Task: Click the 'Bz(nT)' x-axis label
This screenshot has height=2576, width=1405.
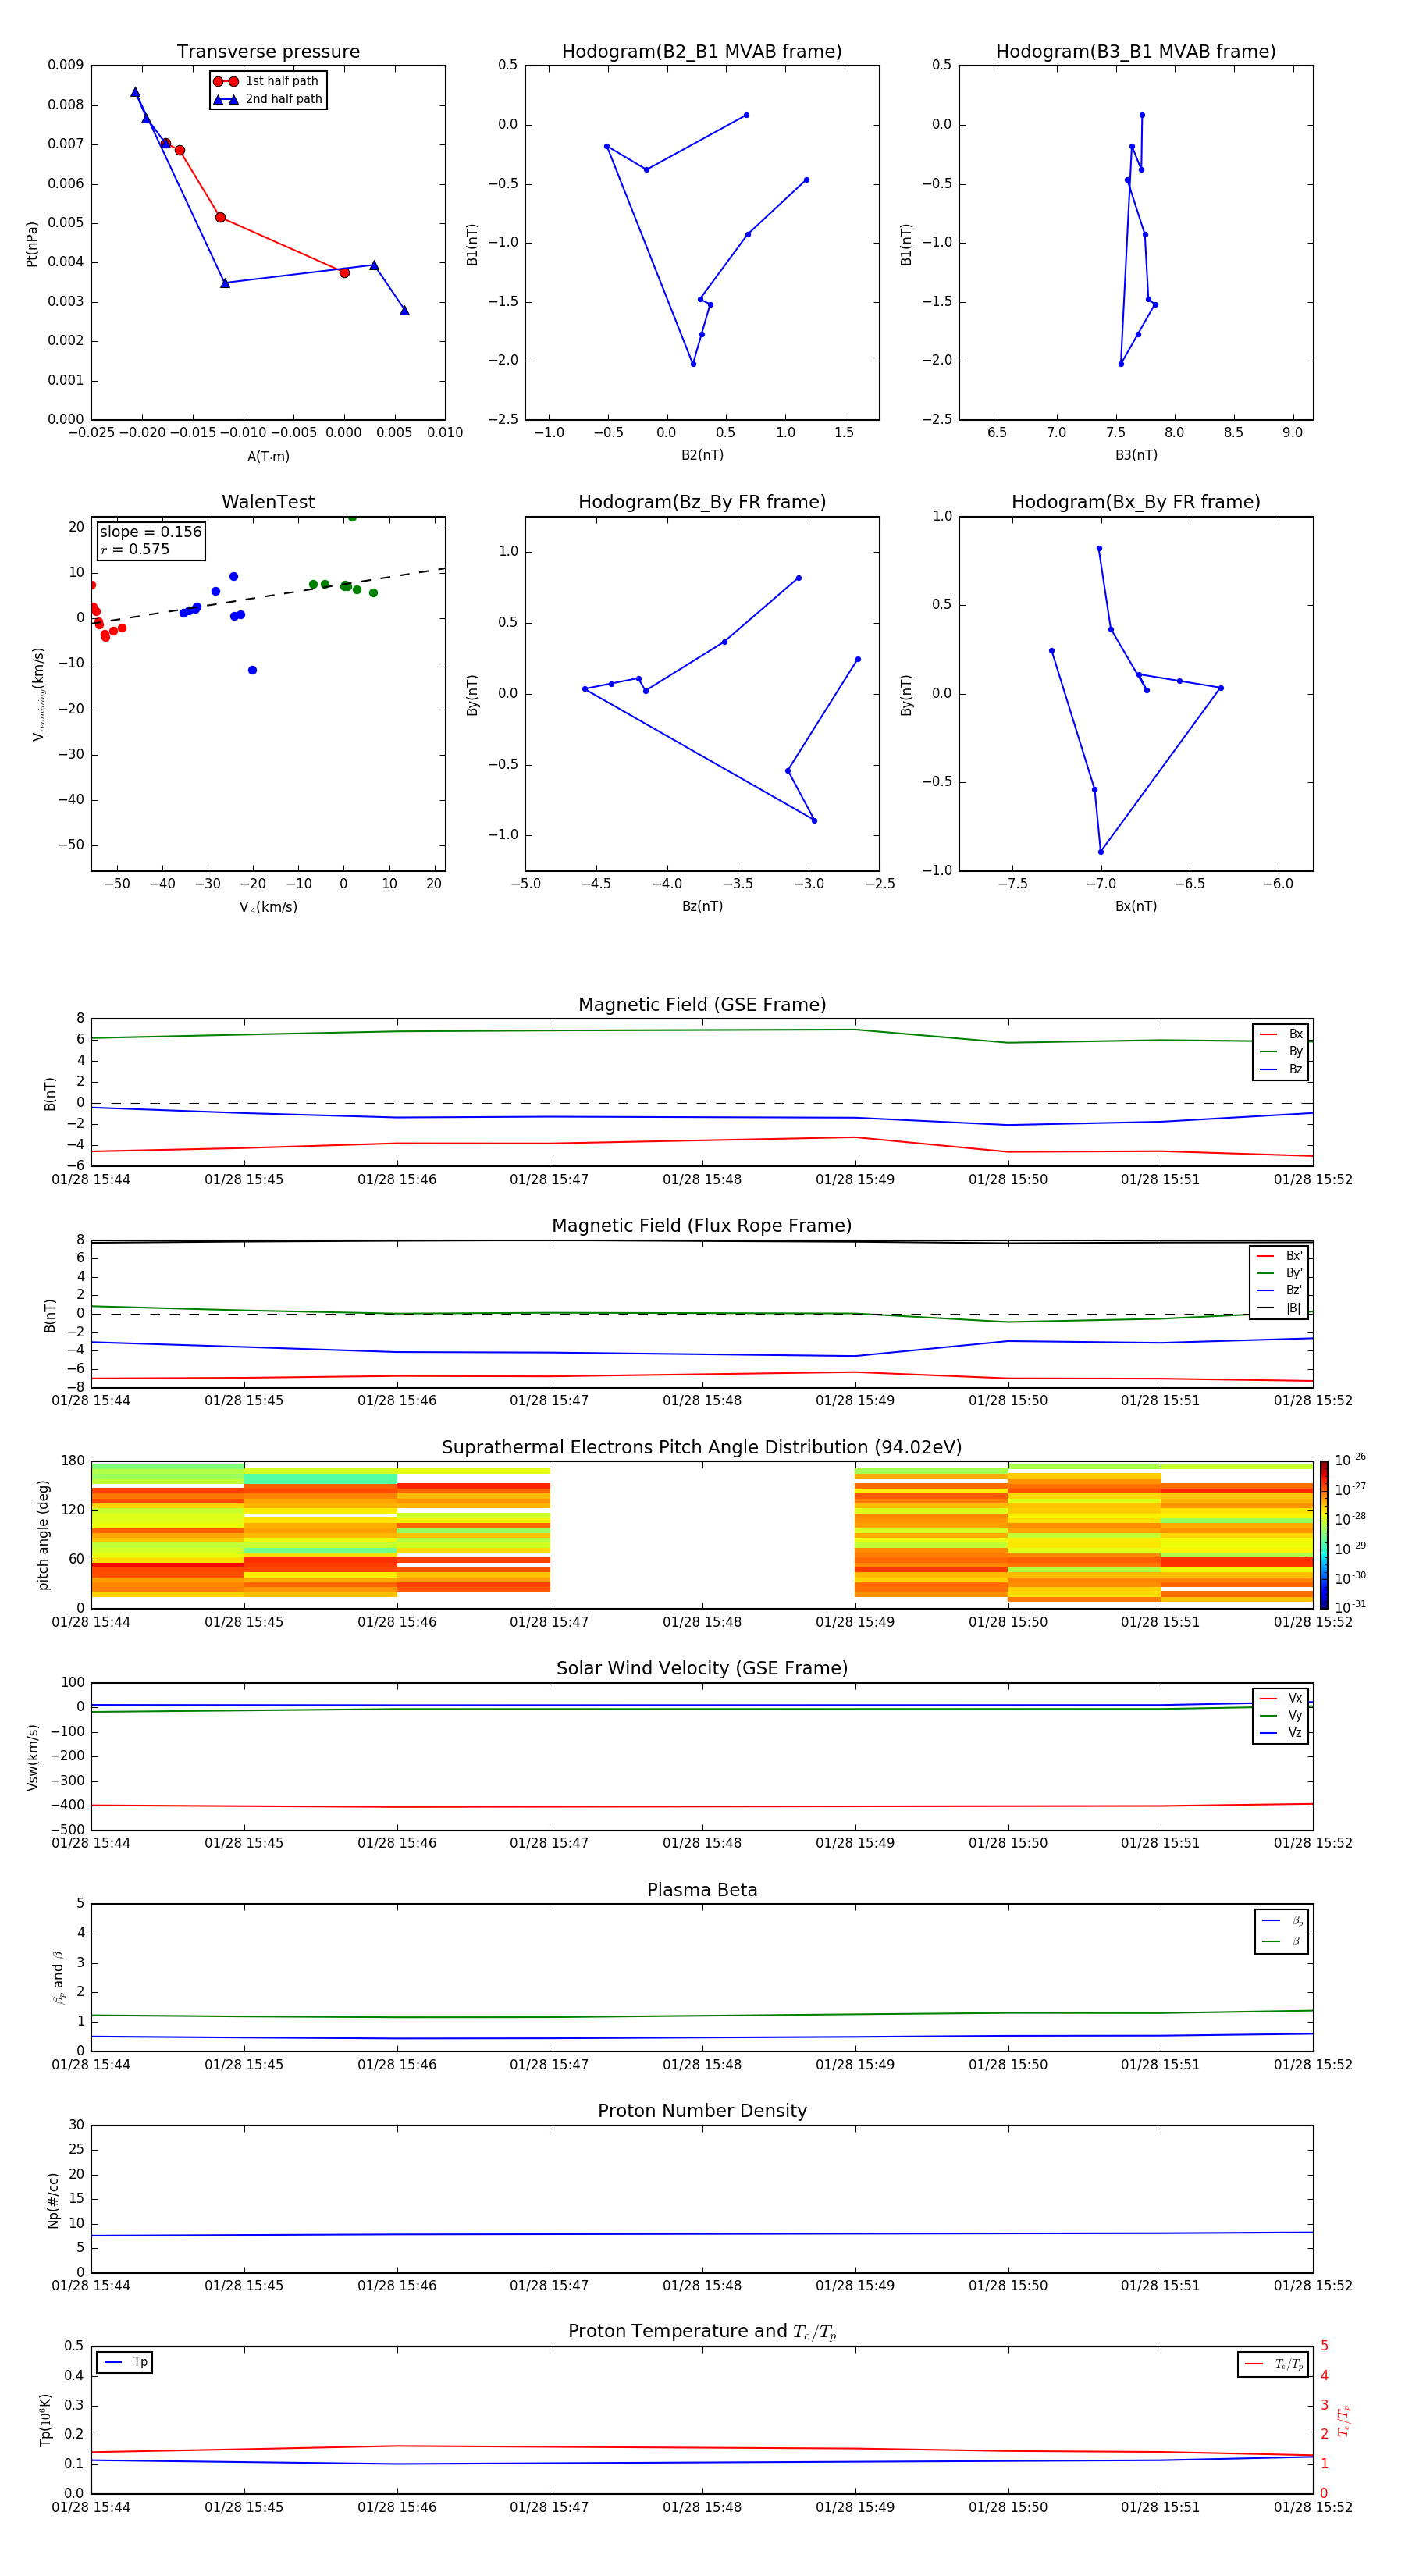Action: coord(702,907)
